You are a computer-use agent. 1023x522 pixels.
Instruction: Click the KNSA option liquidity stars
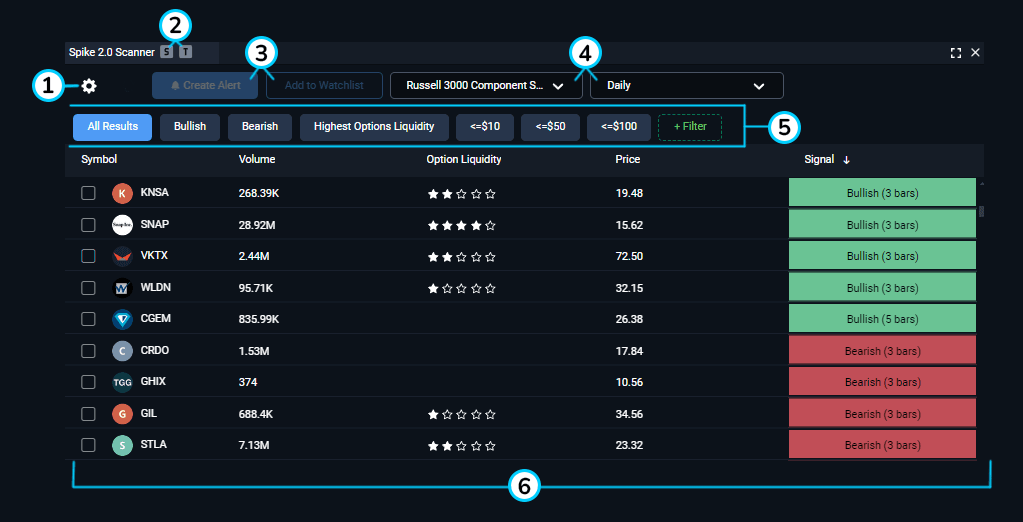tap(461, 194)
